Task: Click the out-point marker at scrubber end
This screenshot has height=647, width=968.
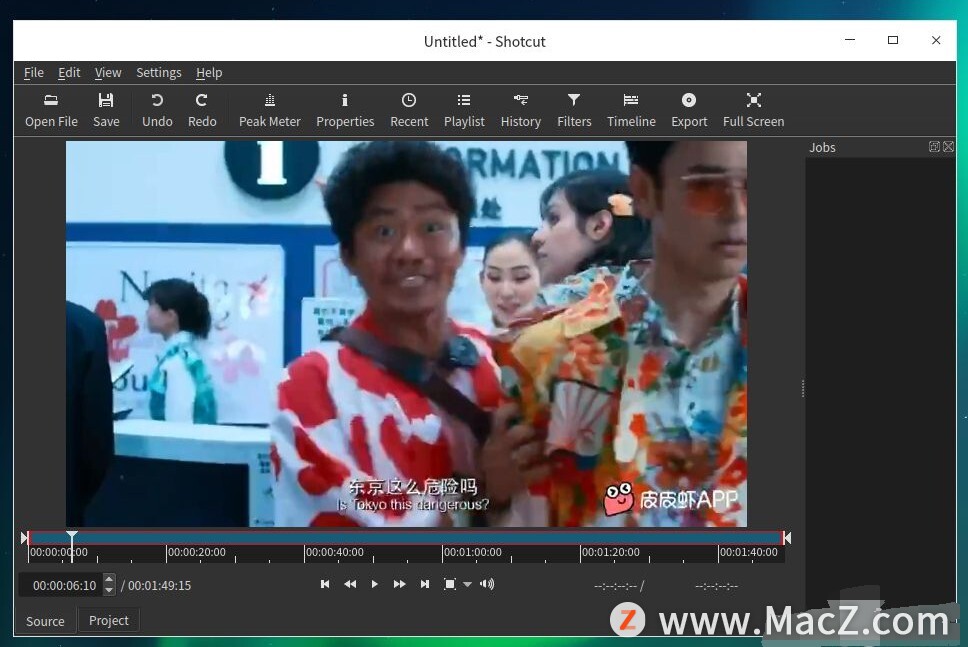Action: (787, 538)
